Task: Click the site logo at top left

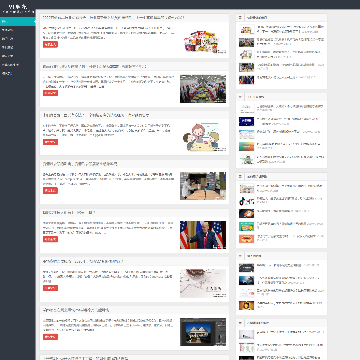Action: 18,8
